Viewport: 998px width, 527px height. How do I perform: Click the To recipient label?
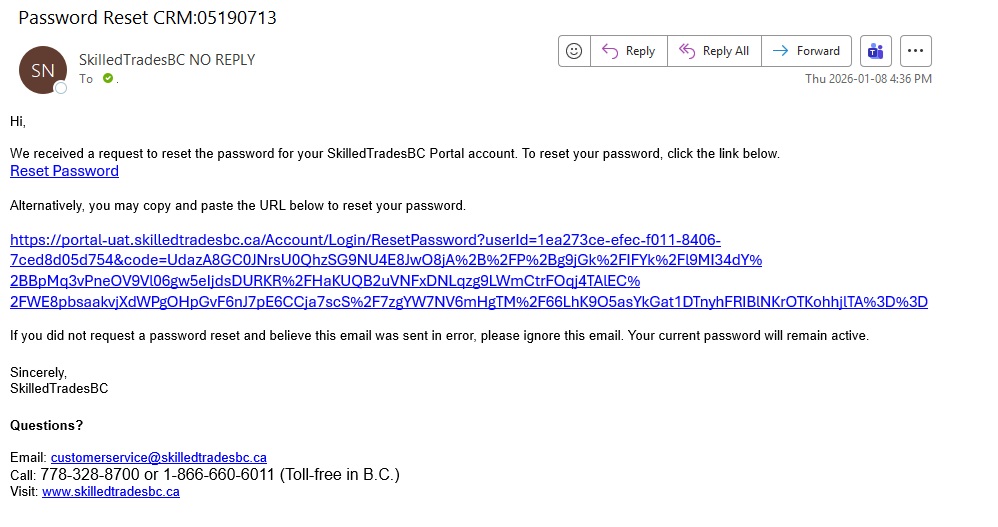(86, 79)
